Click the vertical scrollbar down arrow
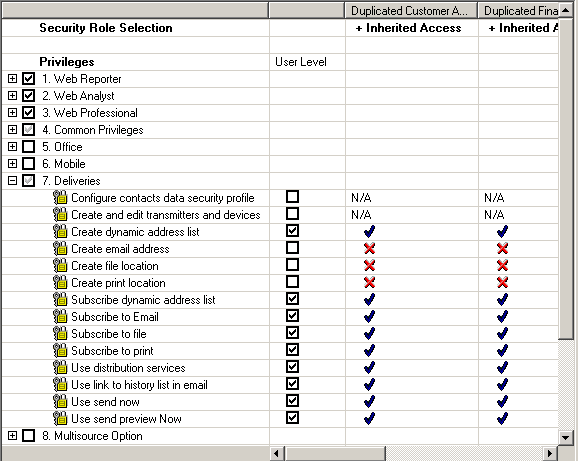The width and height of the screenshot is (578, 461). click(x=565, y=438)
